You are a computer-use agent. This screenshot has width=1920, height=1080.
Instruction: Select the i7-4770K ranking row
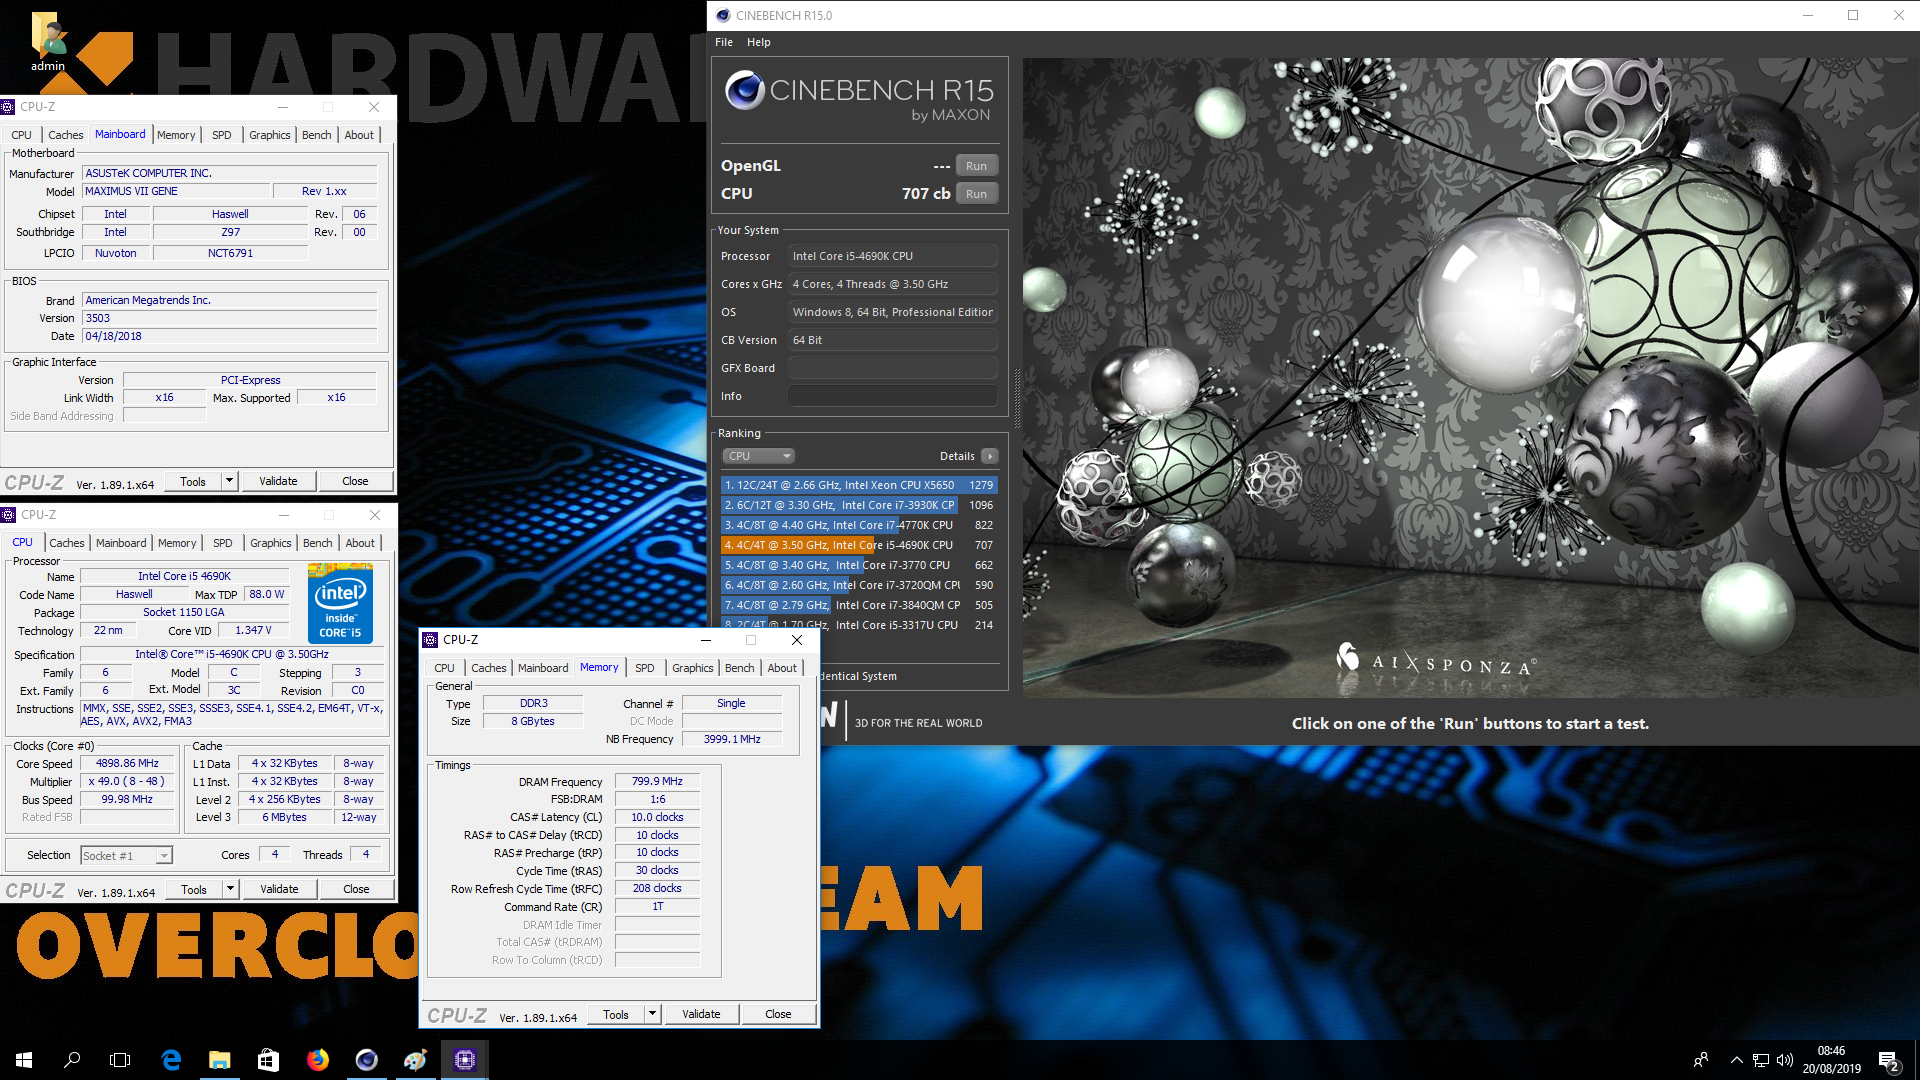pos(859,525)
